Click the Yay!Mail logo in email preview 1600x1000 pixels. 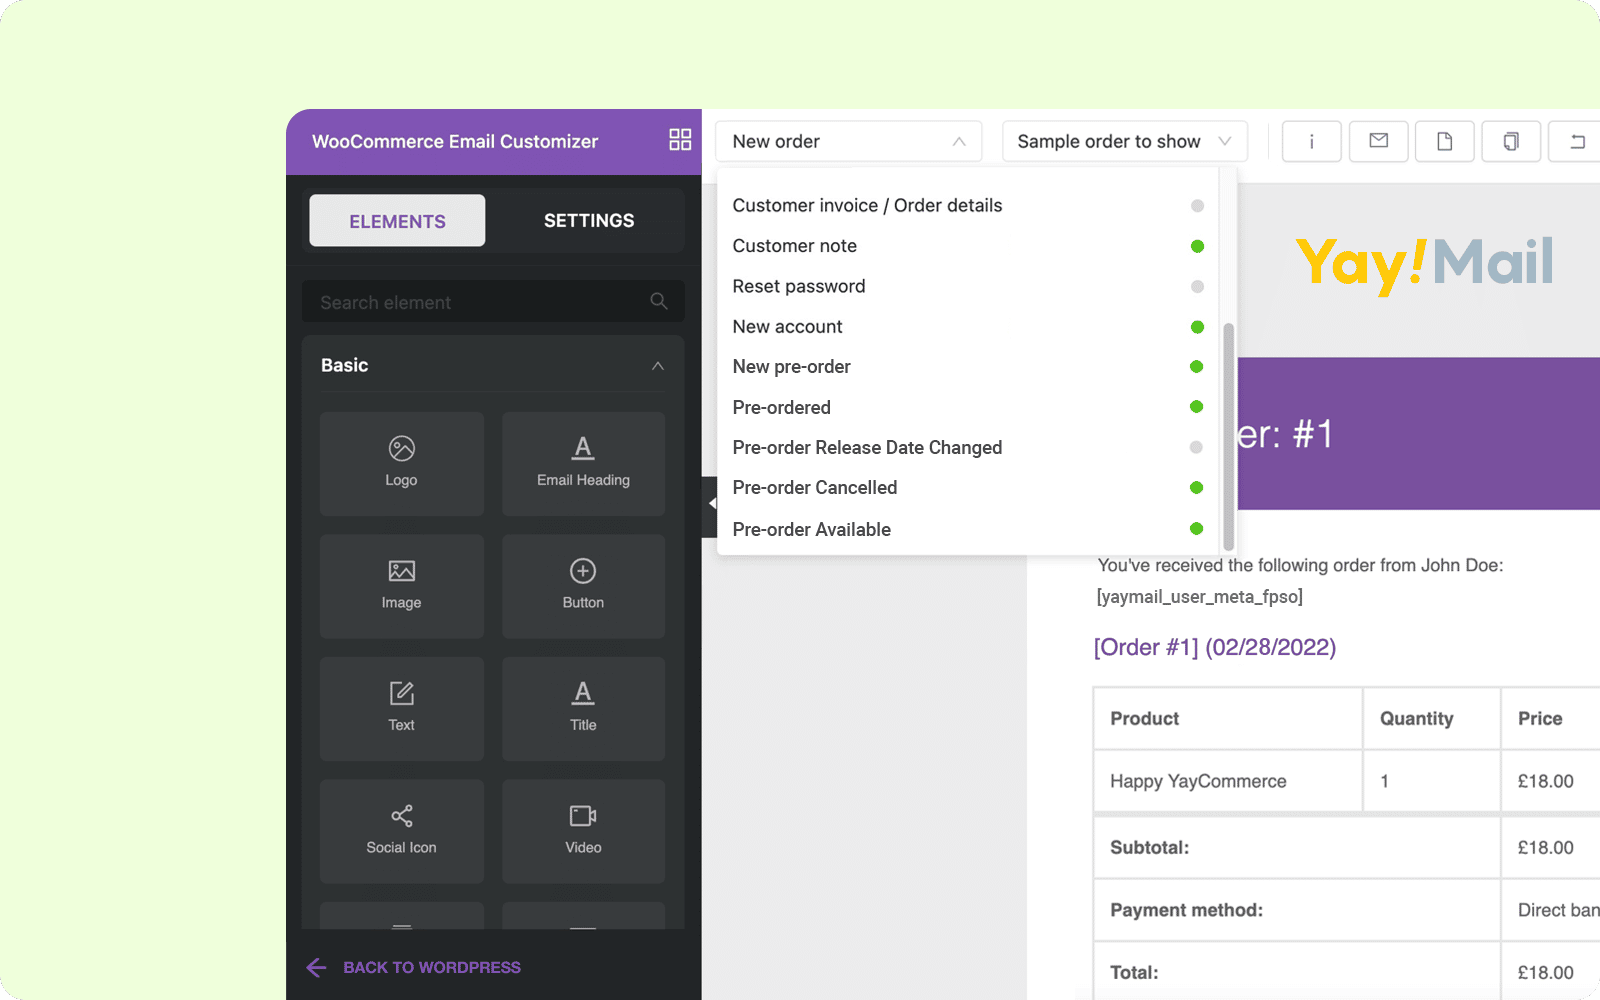pos(1425,264)
